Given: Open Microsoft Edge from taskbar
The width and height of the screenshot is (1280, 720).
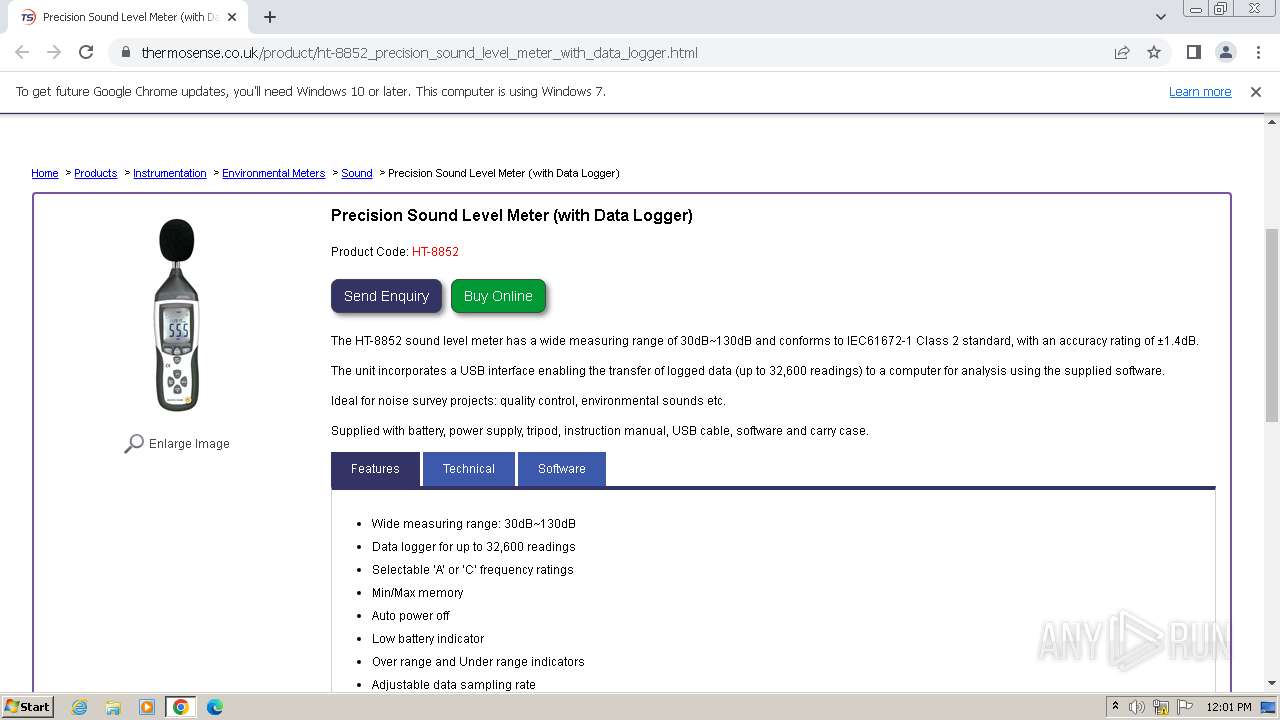Looking at the screenshot, I should coord(215,707).
